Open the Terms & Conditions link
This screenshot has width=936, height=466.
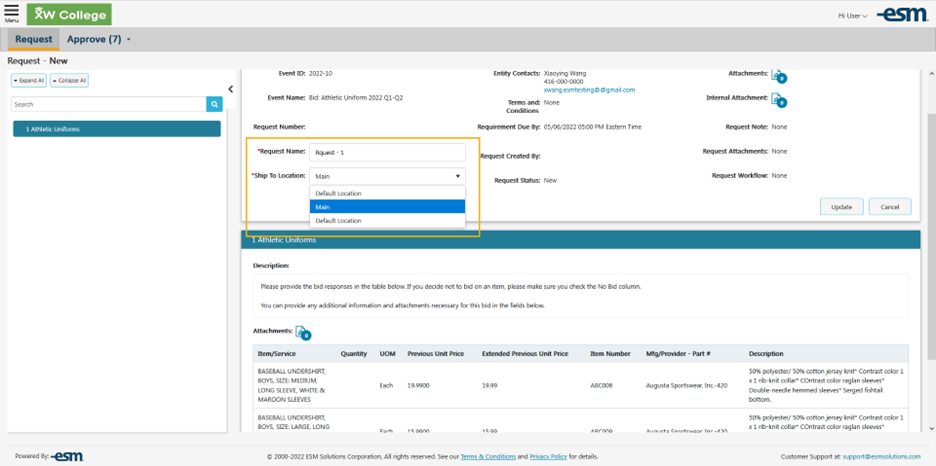[488, 456]
